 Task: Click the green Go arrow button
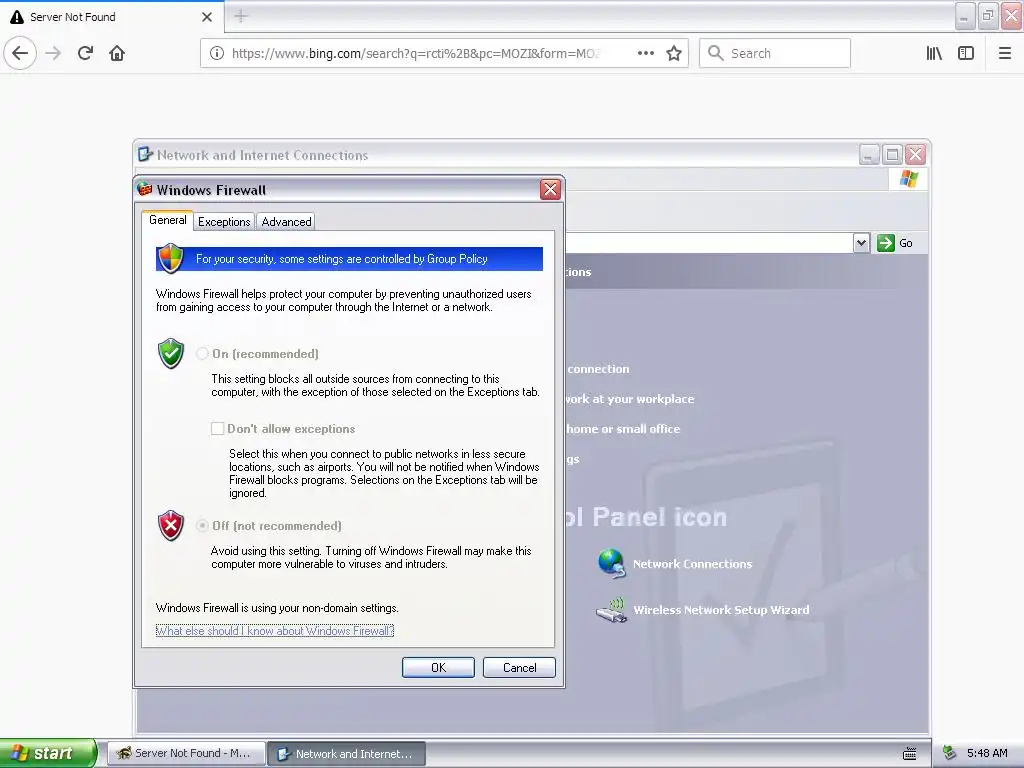tap(886, 243)
